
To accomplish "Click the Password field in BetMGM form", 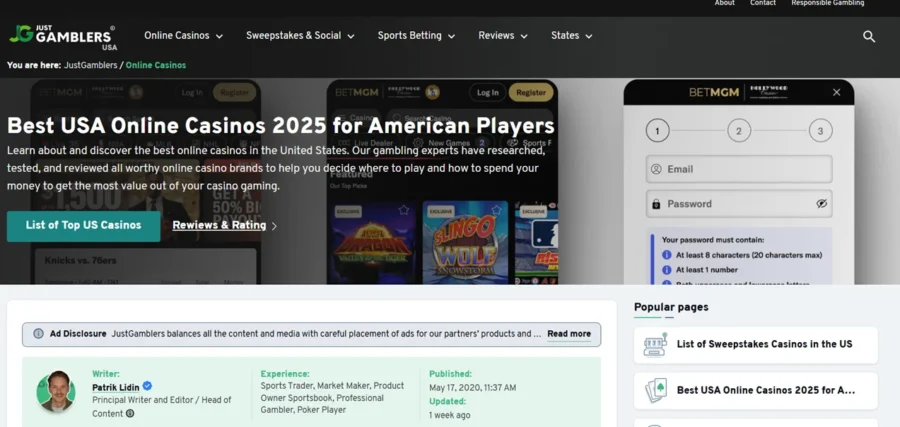I will tap(739, 204).
